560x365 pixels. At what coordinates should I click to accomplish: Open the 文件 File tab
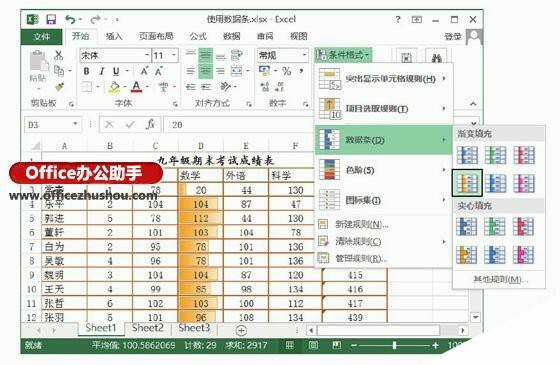coord(42,36)
